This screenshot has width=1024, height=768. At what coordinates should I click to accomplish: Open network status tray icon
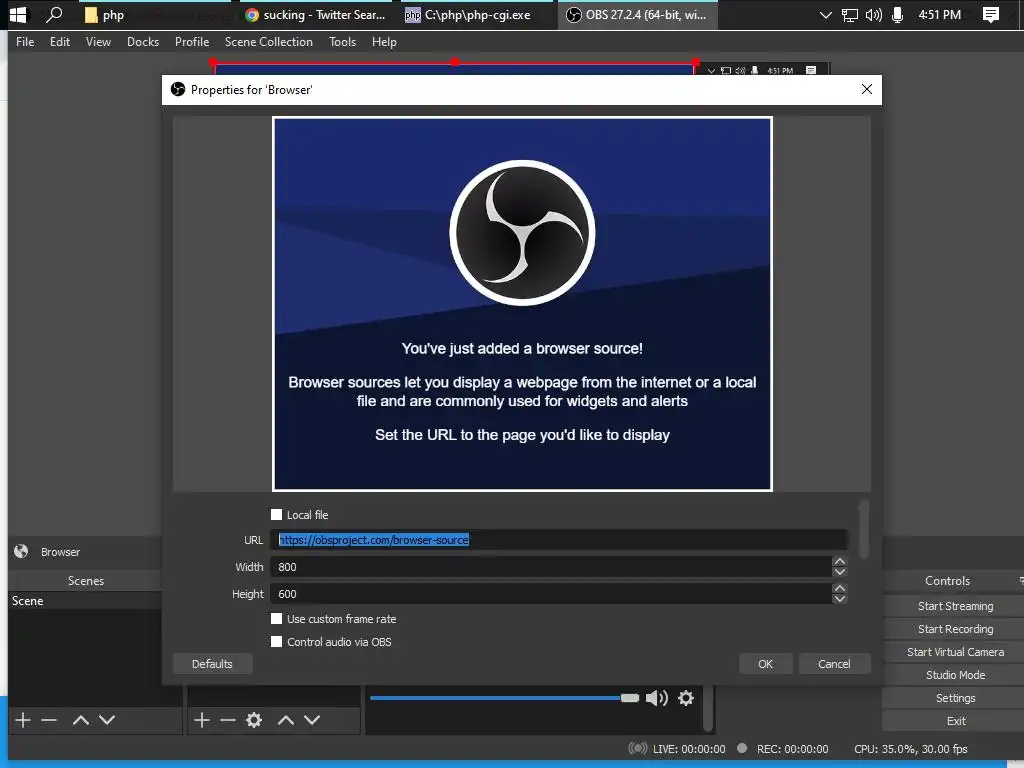pos(850,15)
